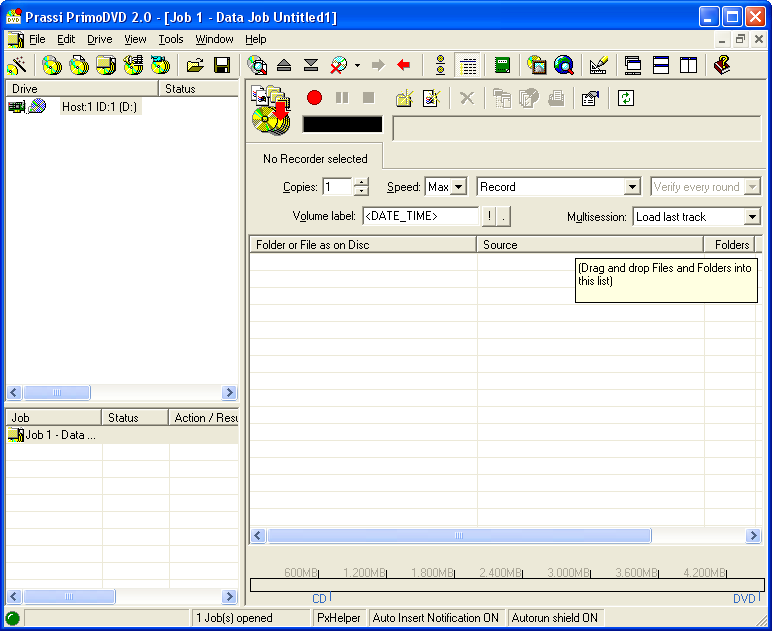
Task: Start a disc copy job (first disc stack icon)
Action: 52,65
